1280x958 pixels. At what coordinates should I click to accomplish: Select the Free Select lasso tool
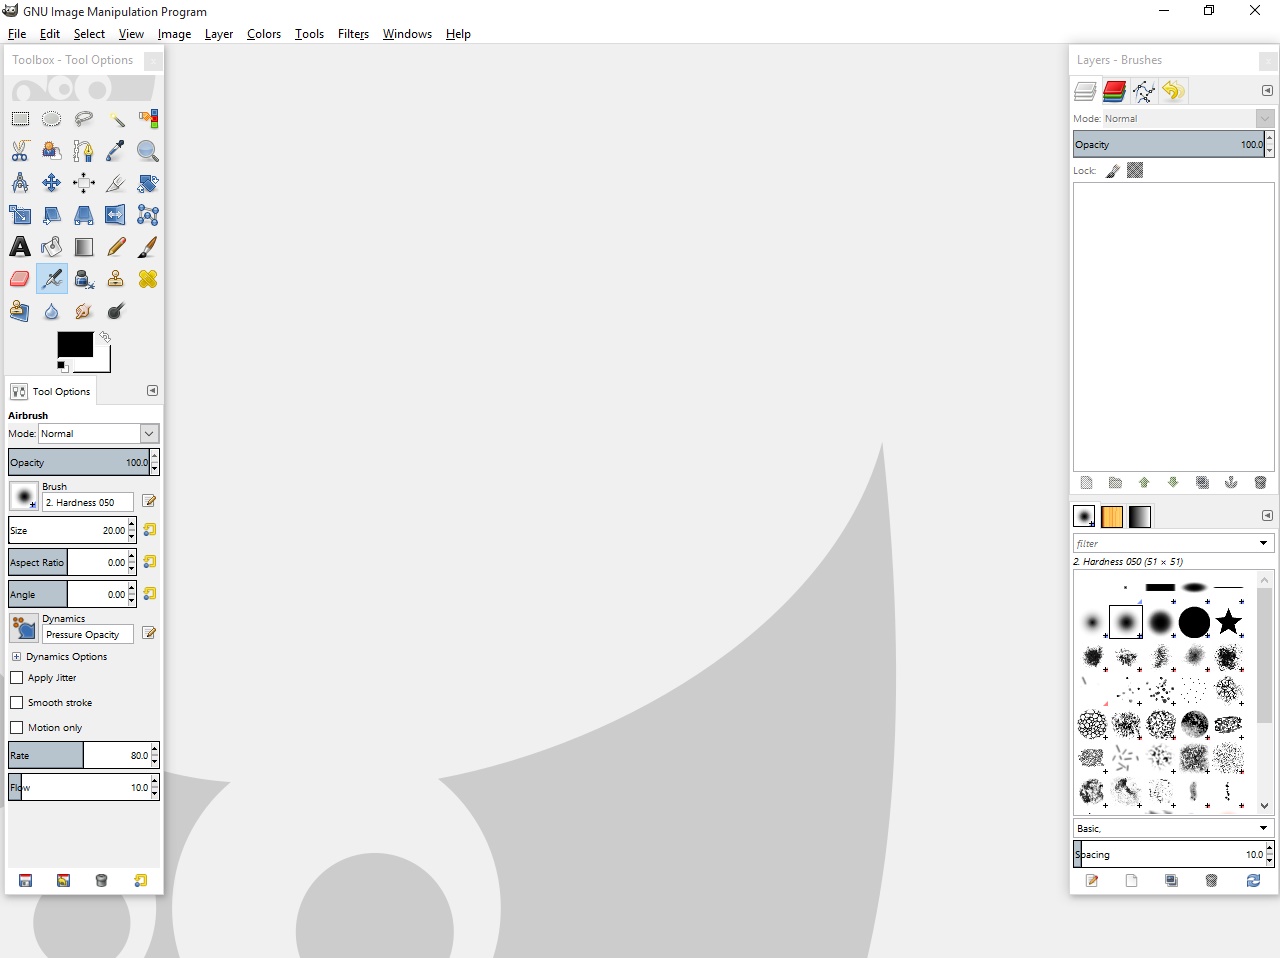[x=84, y=119]
